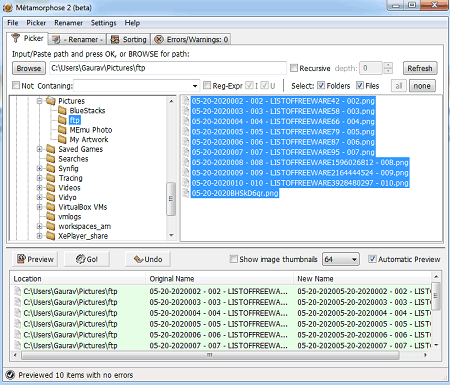Click file icon in first preview table row

tap(17, 291)
